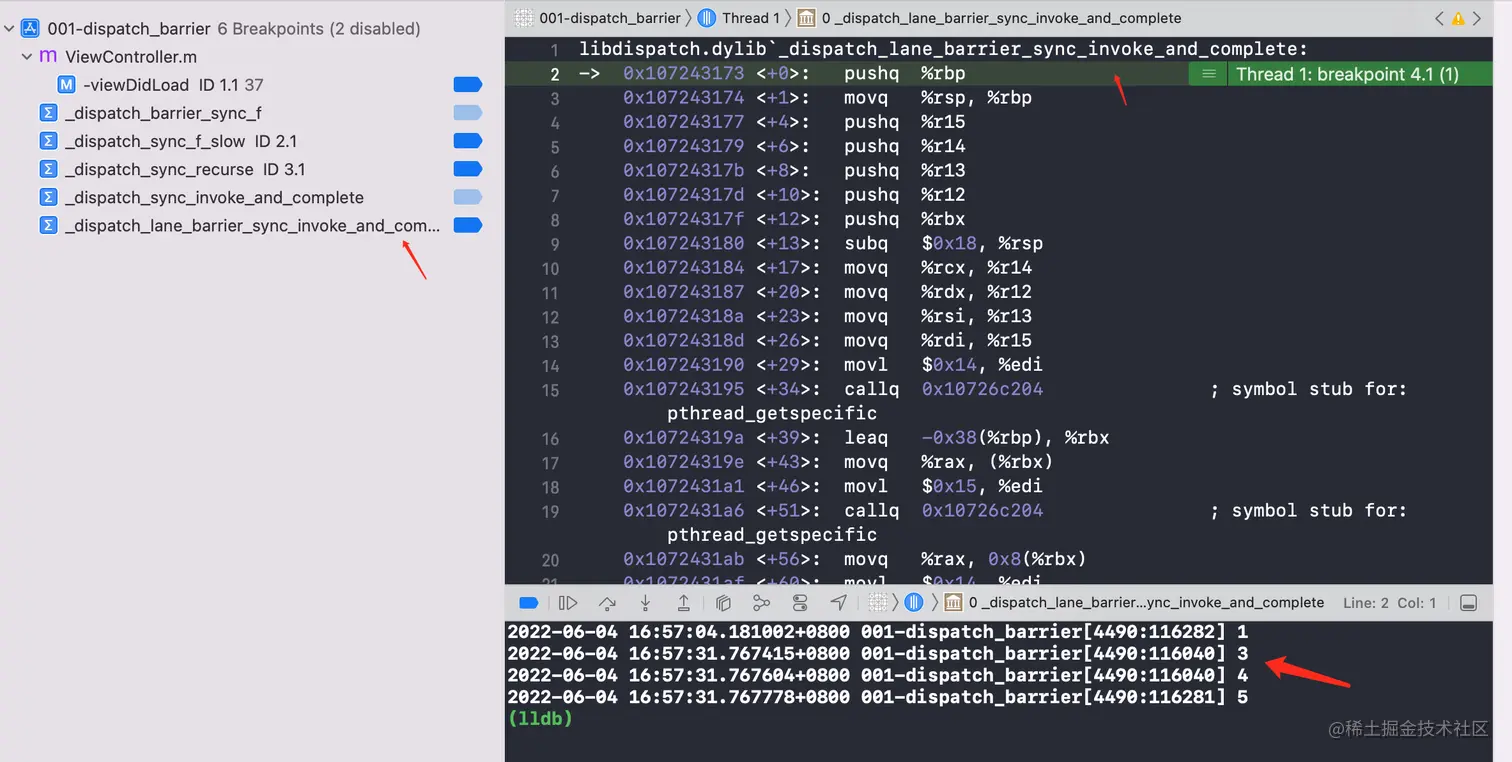Open the Debug Memory Graph tool
1512x762 pixels.
761,602
